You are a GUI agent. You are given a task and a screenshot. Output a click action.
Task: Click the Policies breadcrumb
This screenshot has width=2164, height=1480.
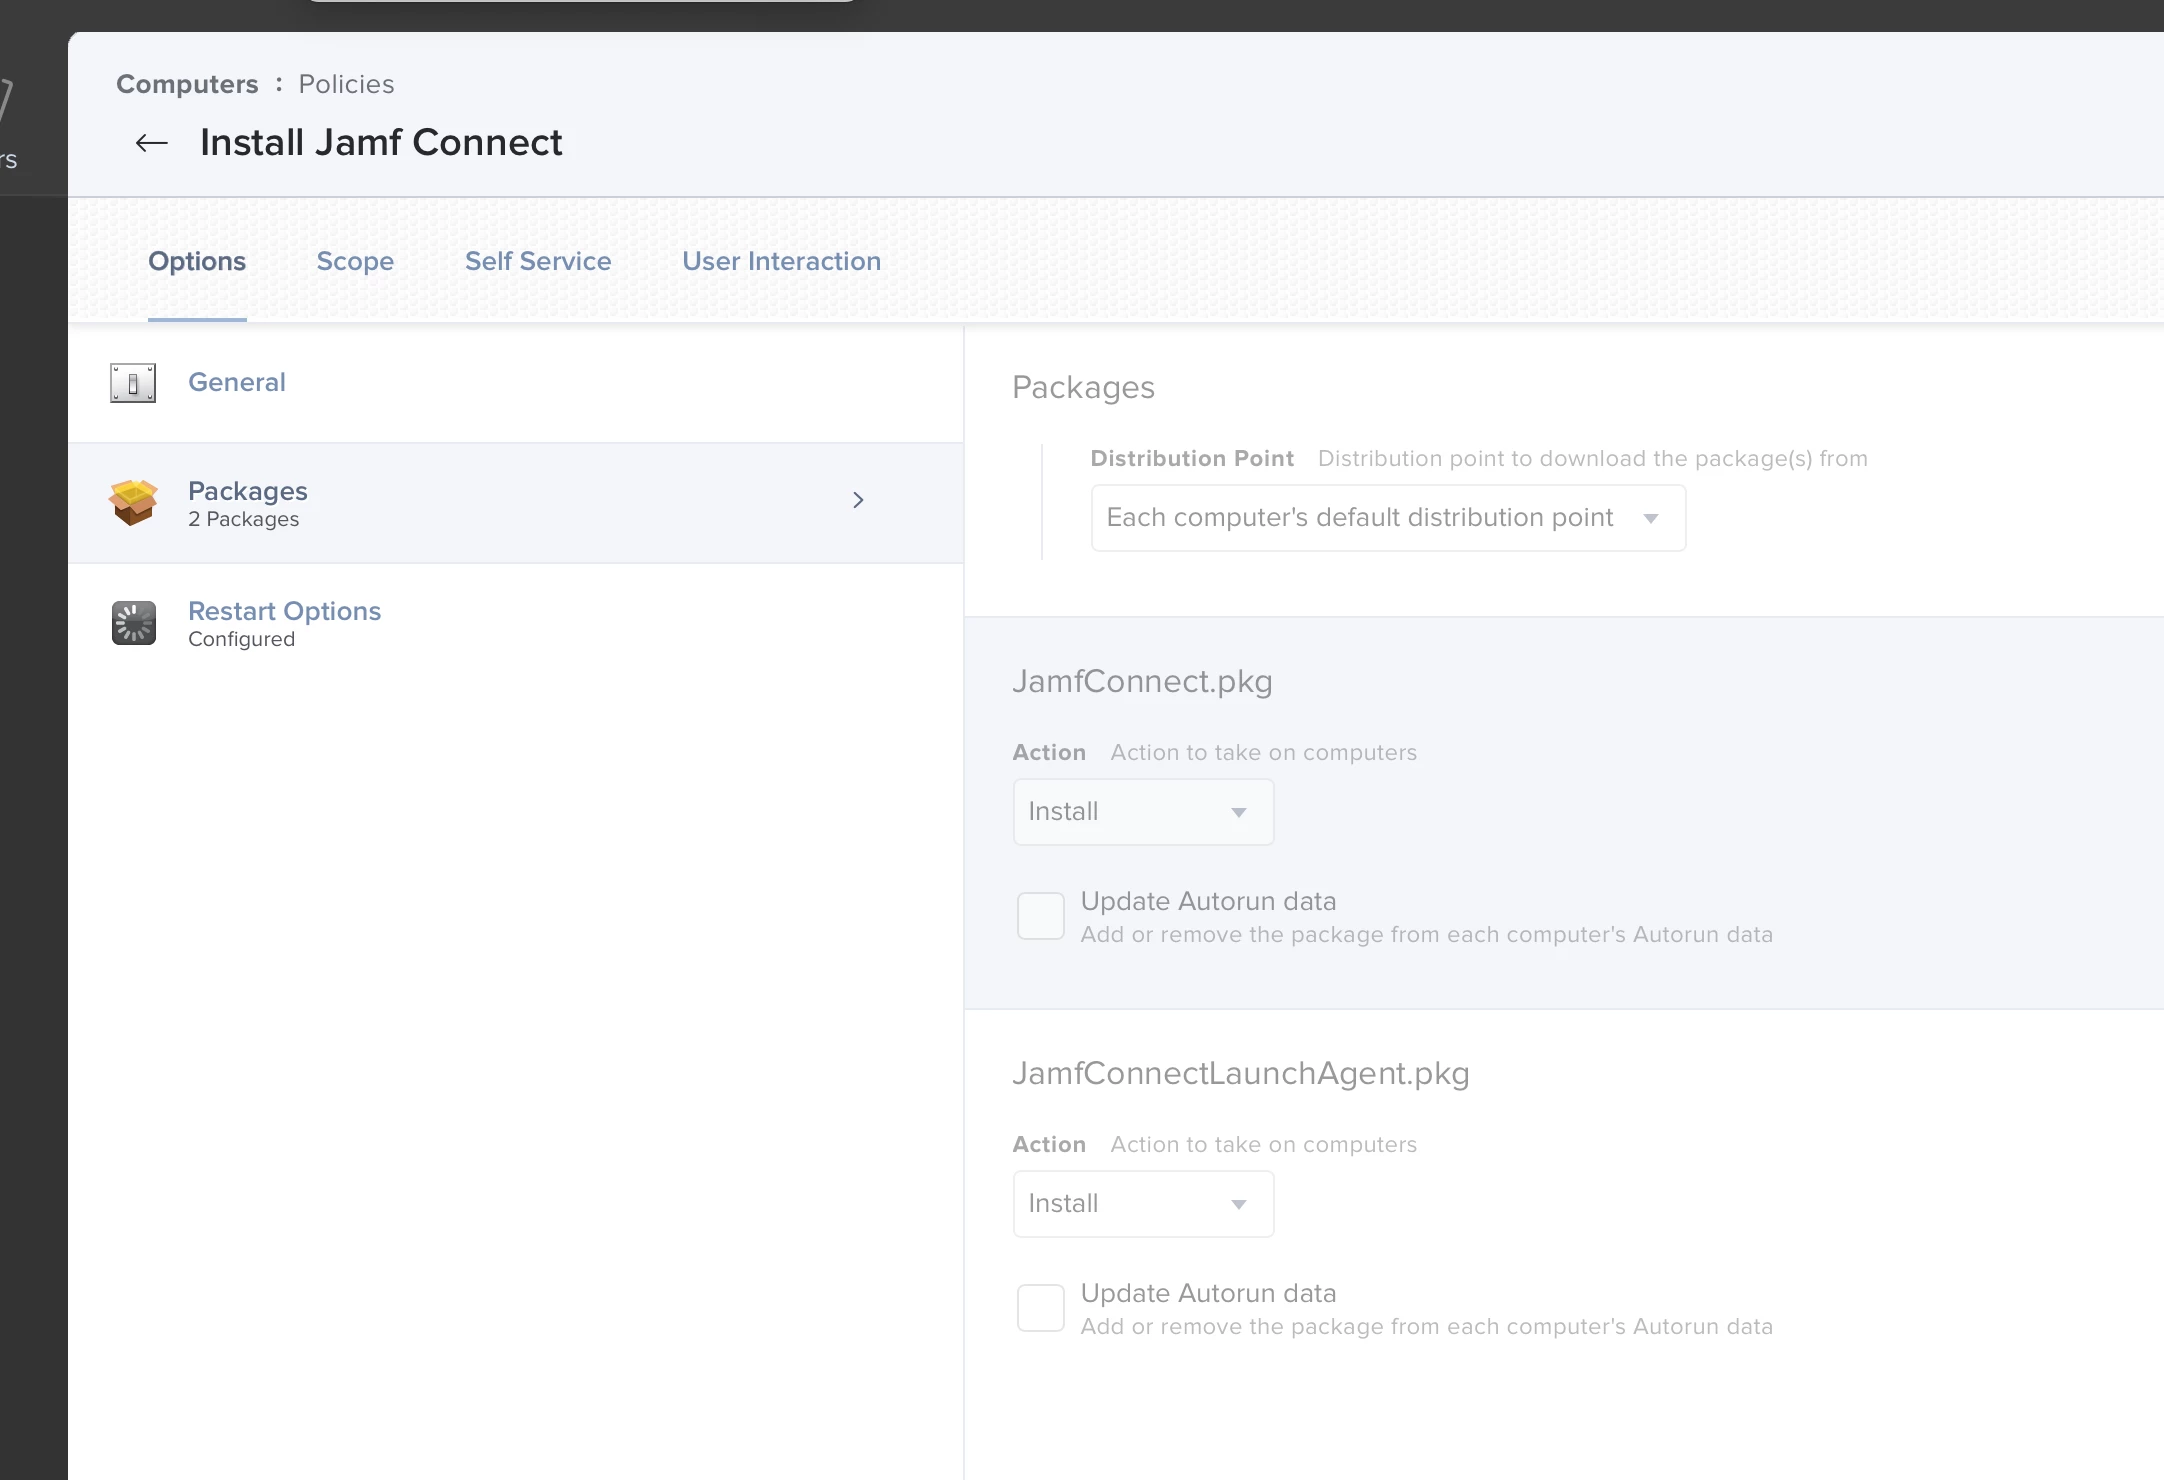pos(346,84)
